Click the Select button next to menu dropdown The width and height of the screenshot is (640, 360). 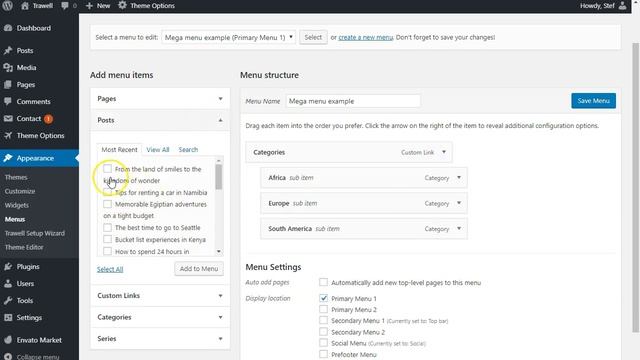click(x=313, y=37)
